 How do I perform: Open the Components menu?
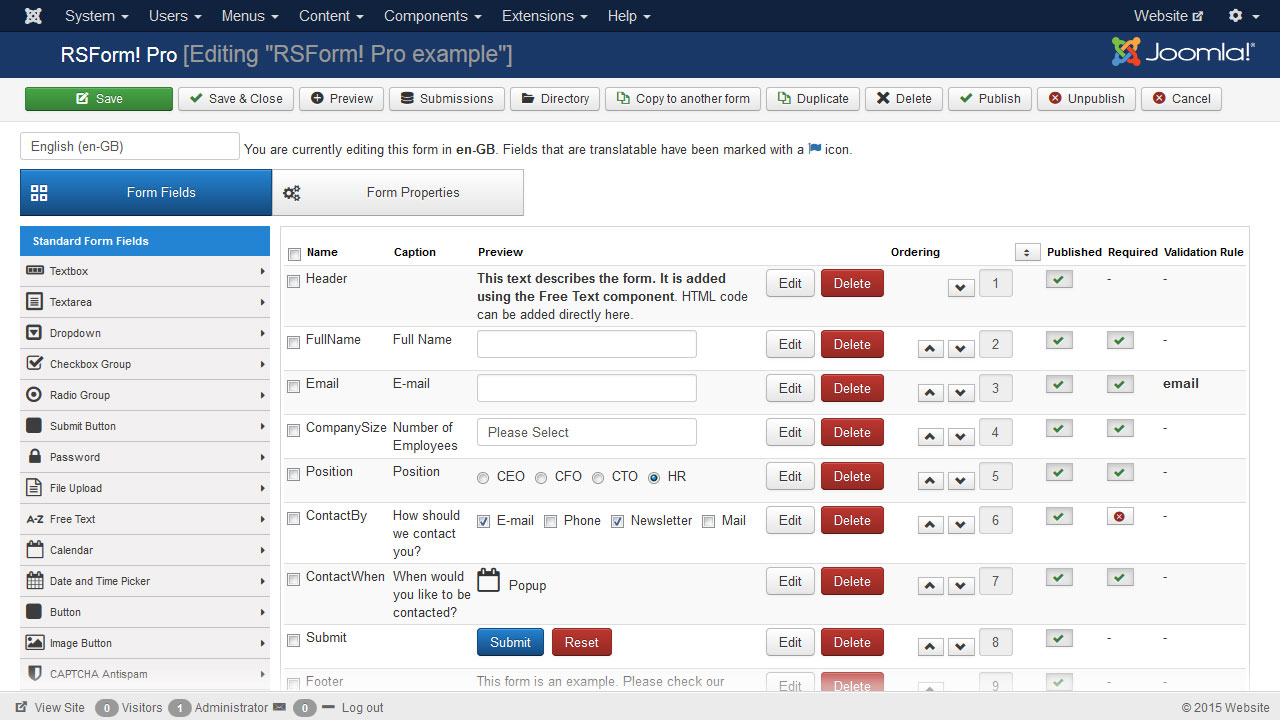pyautogui.click(x=433, y=16)
